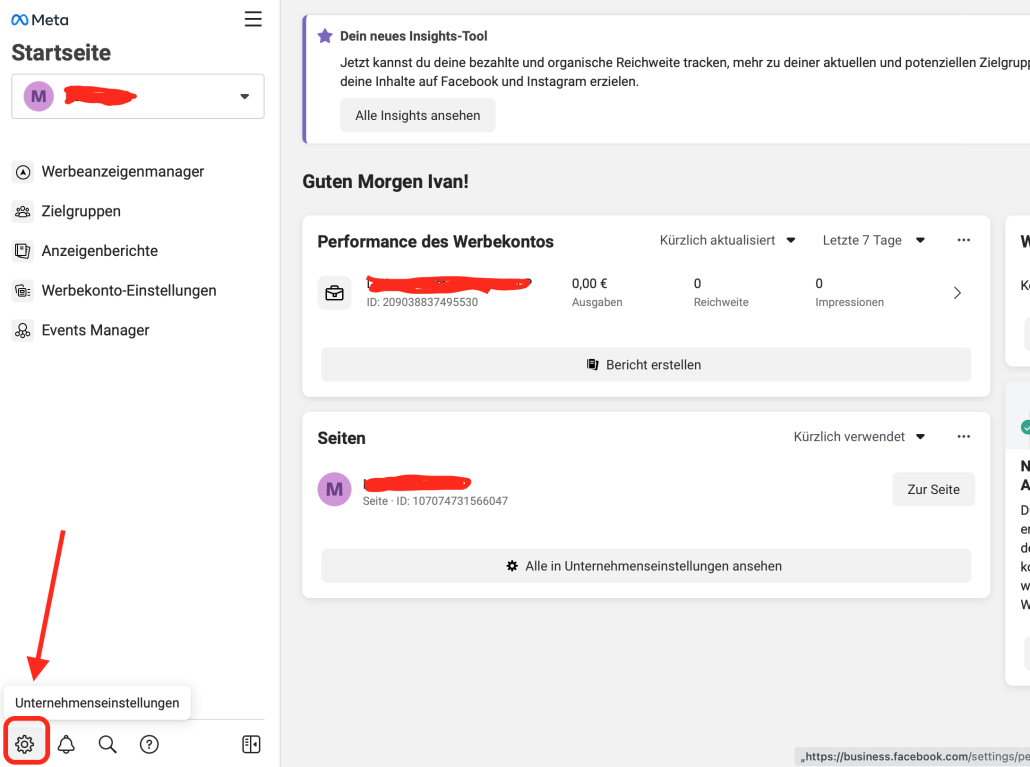The height and width of the screenshot is (767, 1030).
Task: Click Zur Seite button
Action: coord(933,489)
